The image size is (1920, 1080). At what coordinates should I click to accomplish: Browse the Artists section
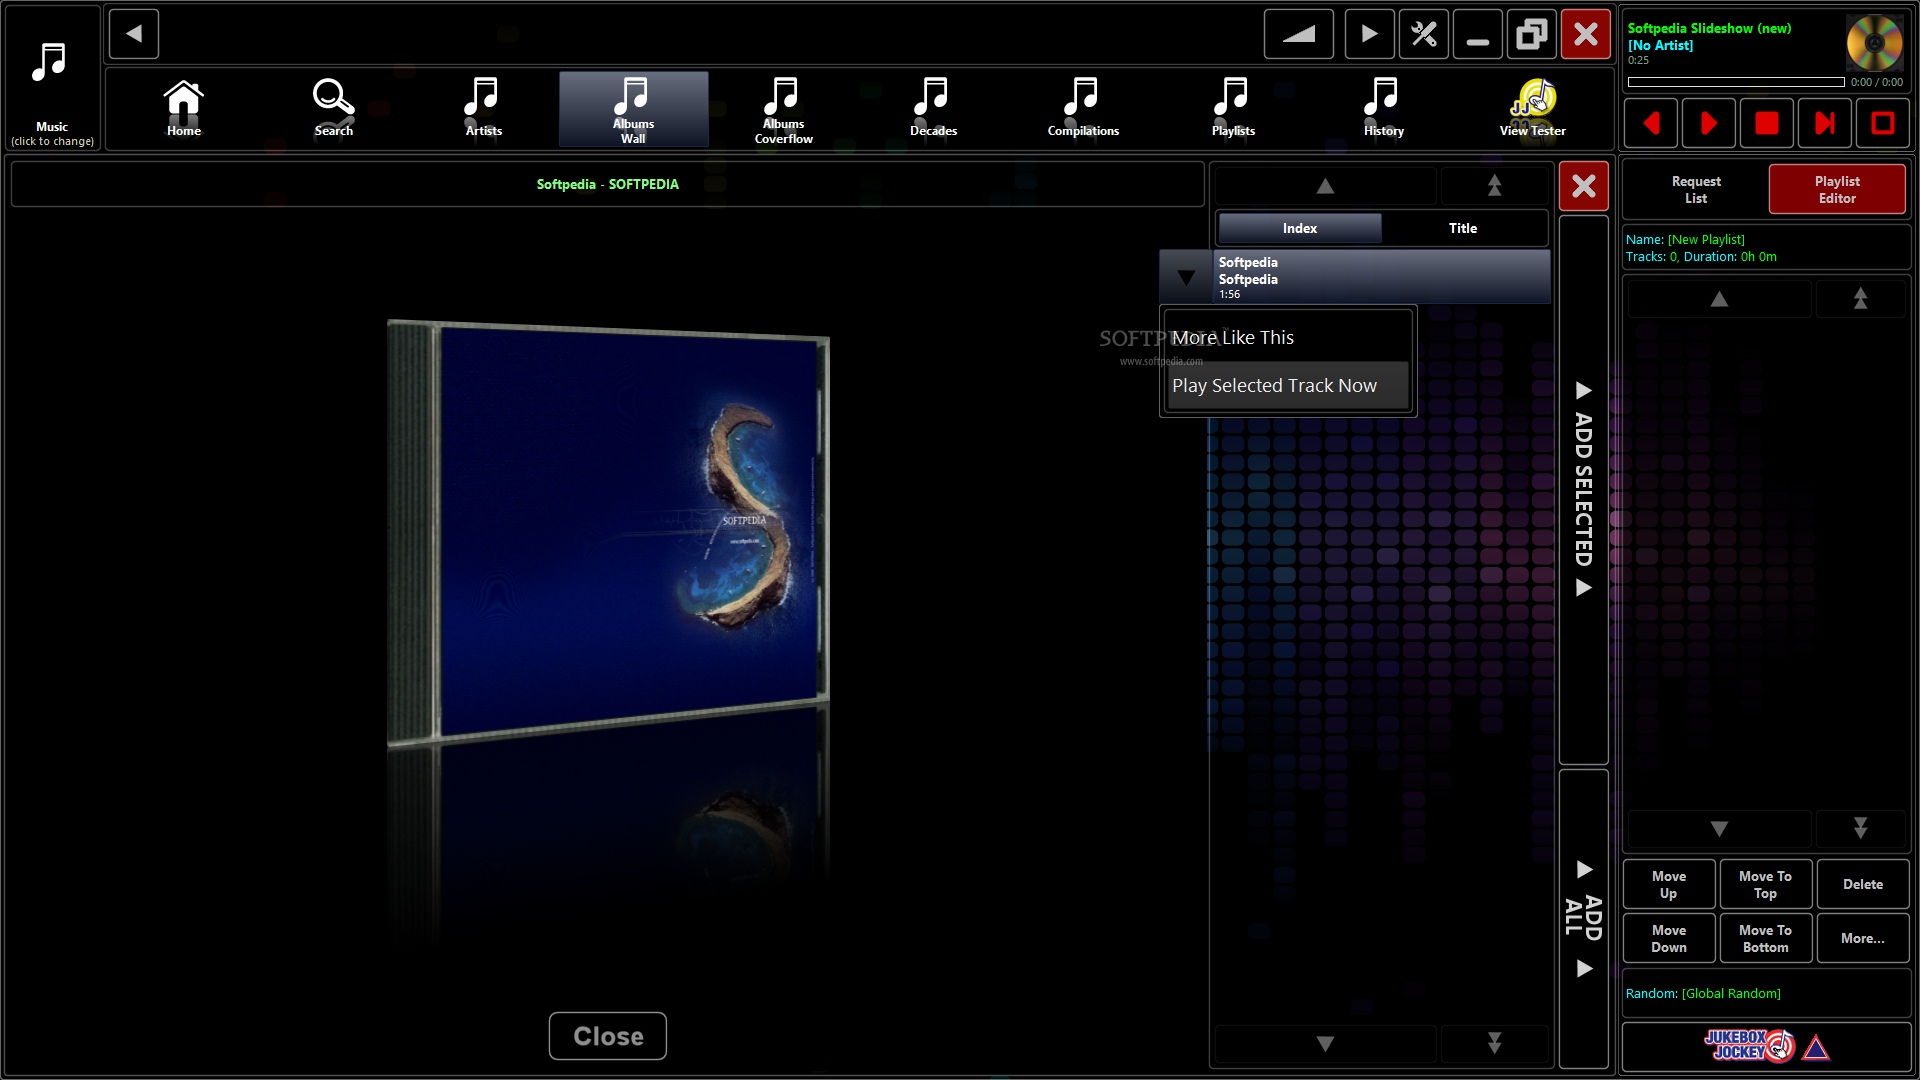tap(483, 109)
